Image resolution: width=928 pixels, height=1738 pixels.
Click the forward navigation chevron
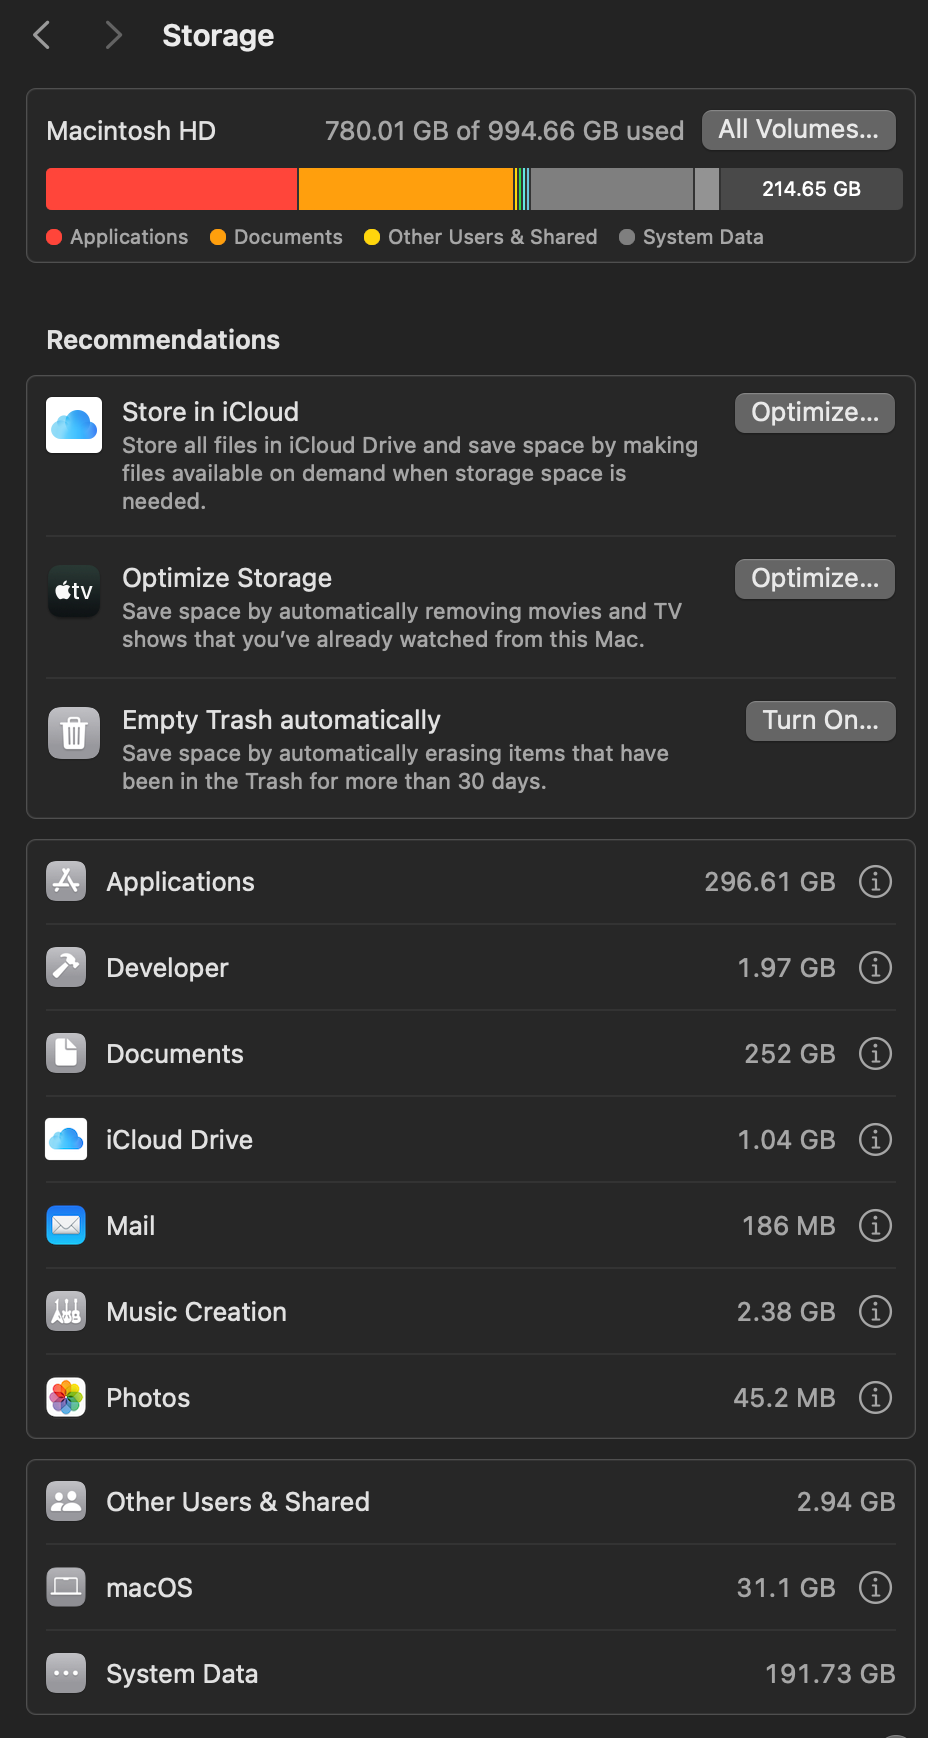click(113, 36)
